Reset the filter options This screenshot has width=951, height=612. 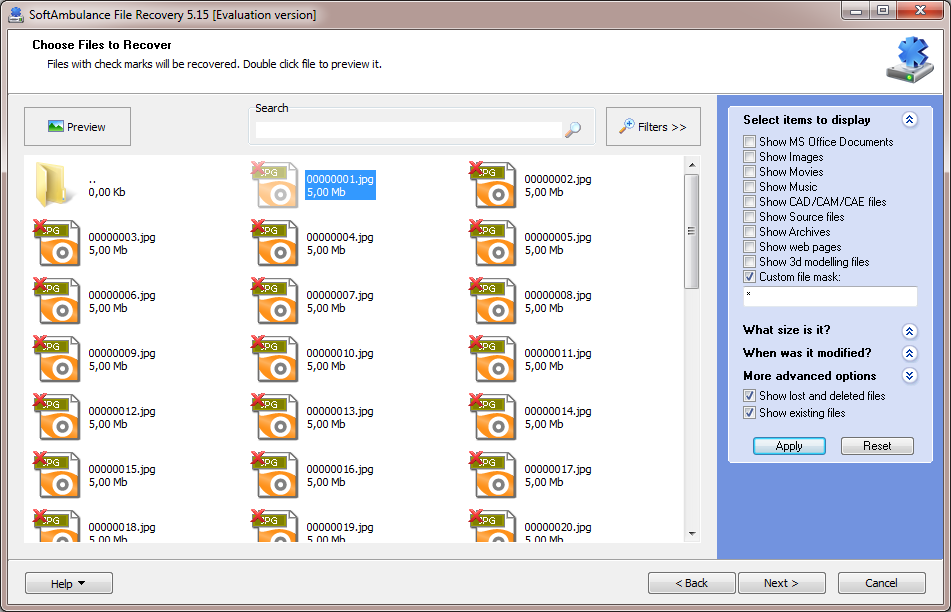pyautogui.click(x=877, y=446)
